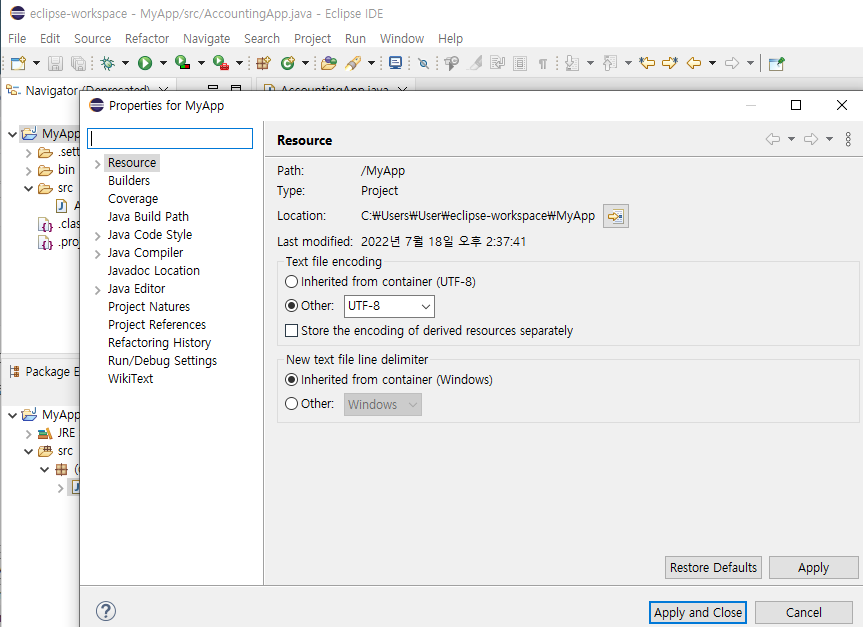The width and height of the screenshot is (863, 627).
Task: Click the Restore Defaults button
Action: [x=713, y=568]
